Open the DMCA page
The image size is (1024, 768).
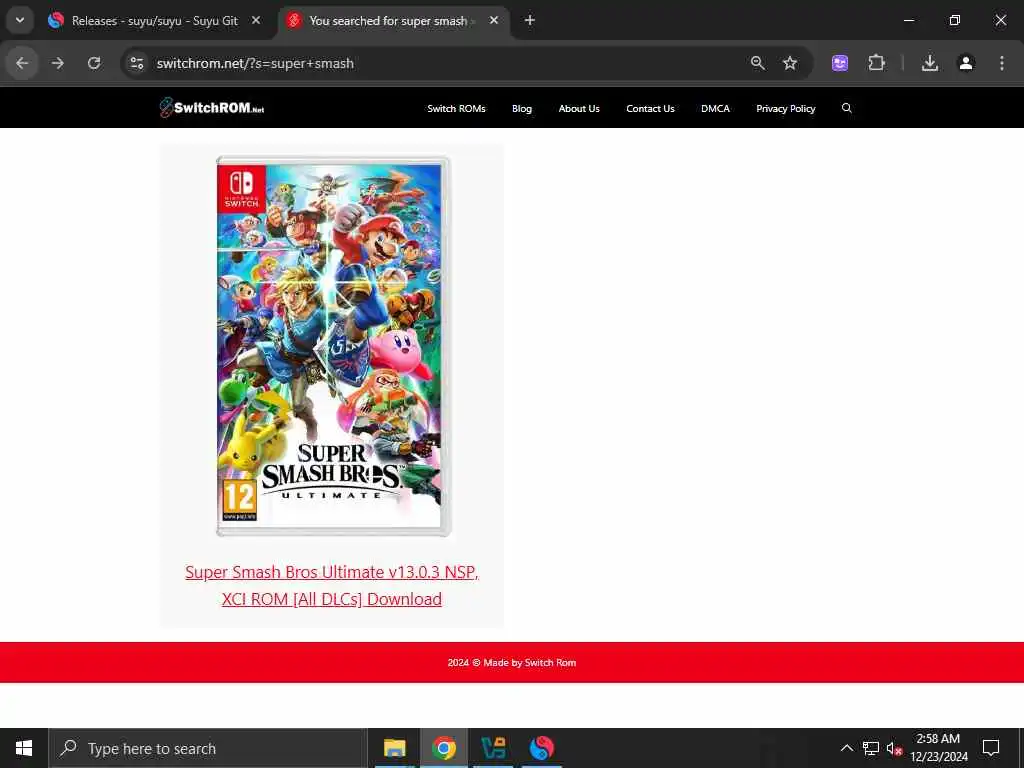(x=715, y=108)
